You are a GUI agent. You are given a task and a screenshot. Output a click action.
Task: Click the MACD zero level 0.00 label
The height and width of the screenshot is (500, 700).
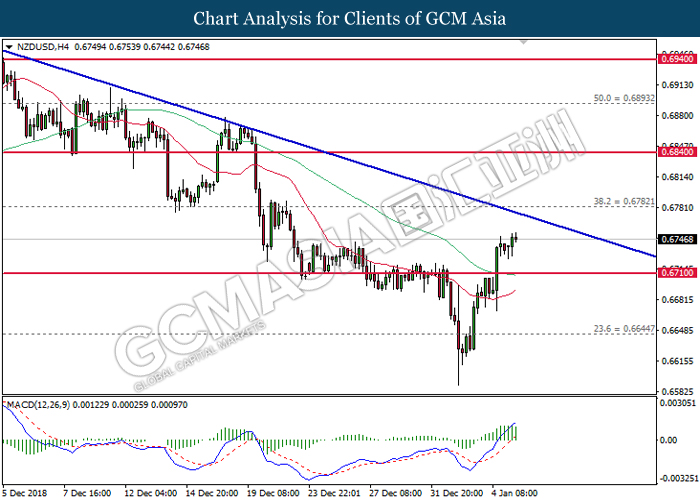point(668,440)
